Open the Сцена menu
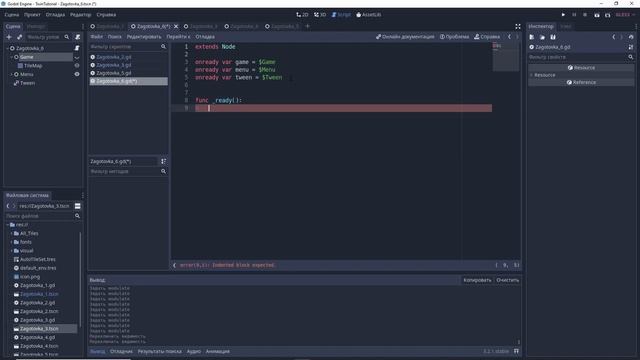The width and height of the screenshot is (640, 360). point(12,15)
